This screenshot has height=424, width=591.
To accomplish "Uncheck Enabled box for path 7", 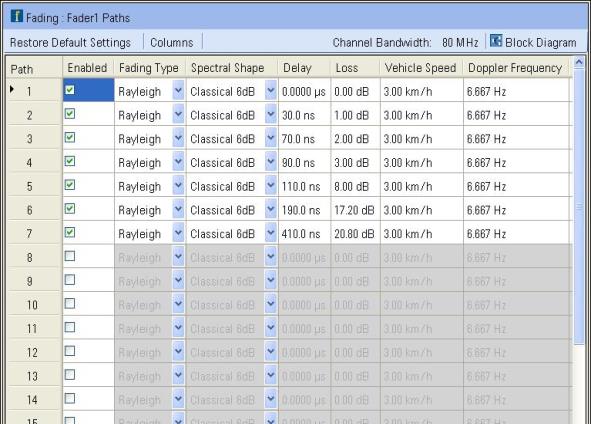I will pos(70,233).
